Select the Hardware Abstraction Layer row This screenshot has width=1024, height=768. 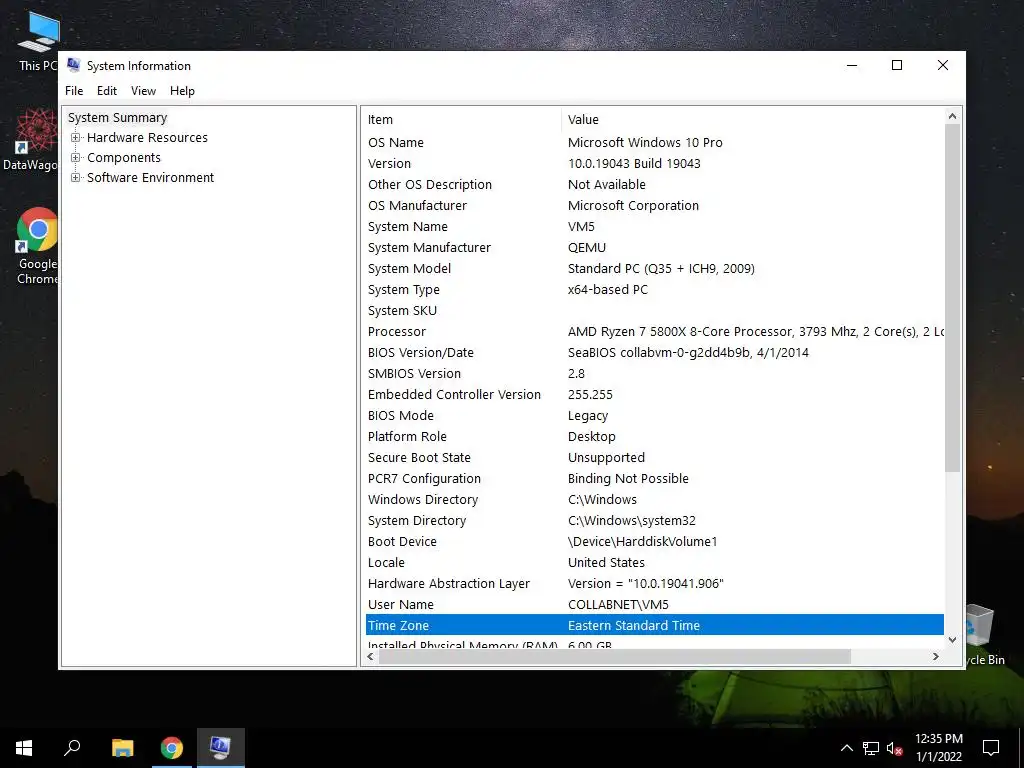point(654,583)
